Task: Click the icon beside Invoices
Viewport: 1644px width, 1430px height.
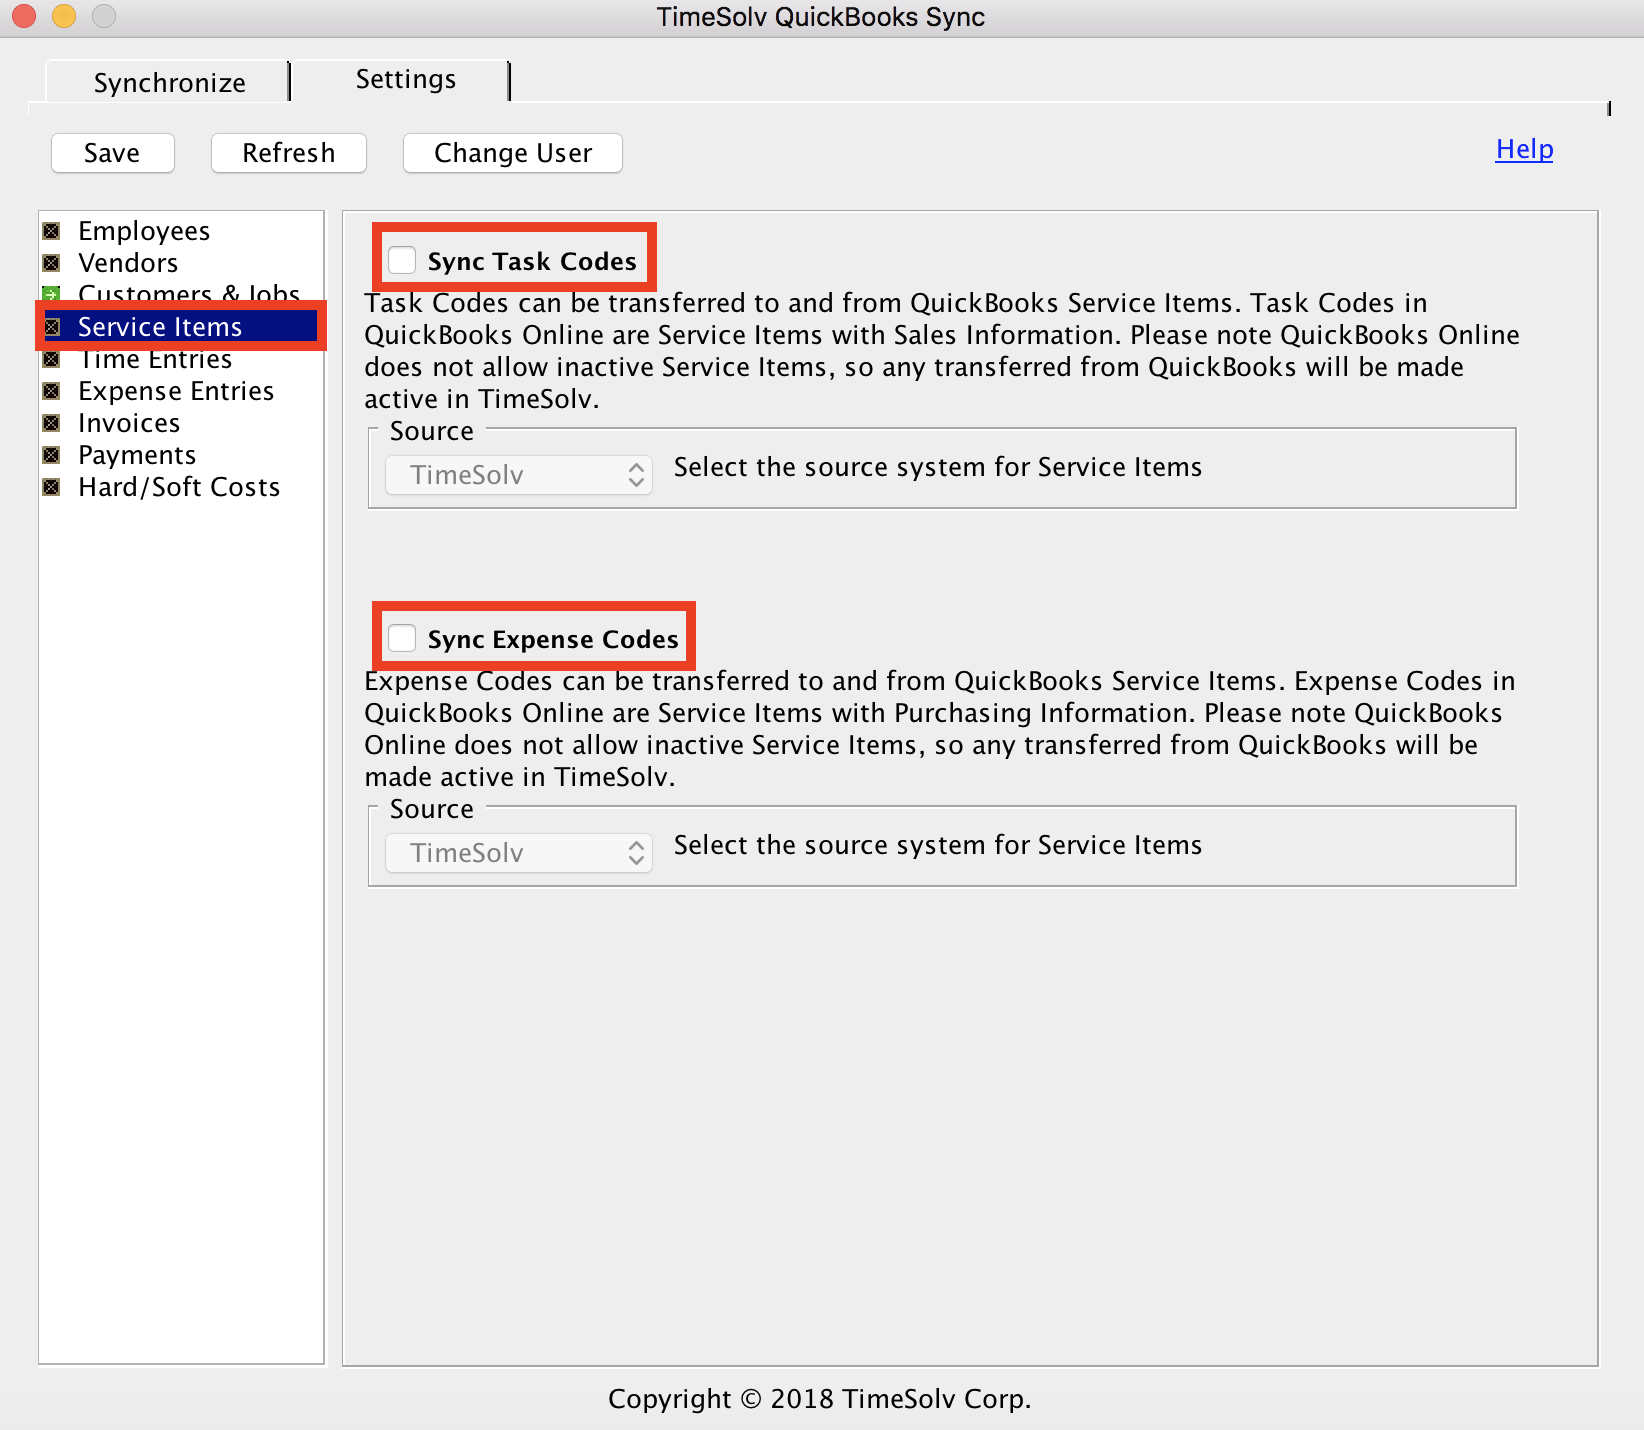Action: pyautogui.click(x=52, y=423)
